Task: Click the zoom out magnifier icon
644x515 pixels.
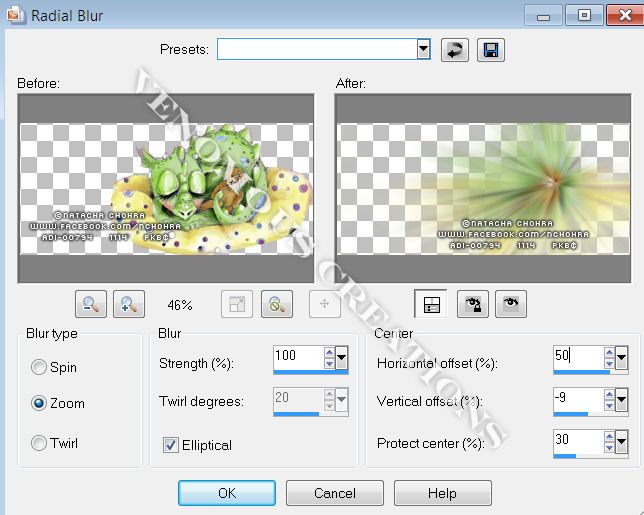Action: [x=91, y=304]
